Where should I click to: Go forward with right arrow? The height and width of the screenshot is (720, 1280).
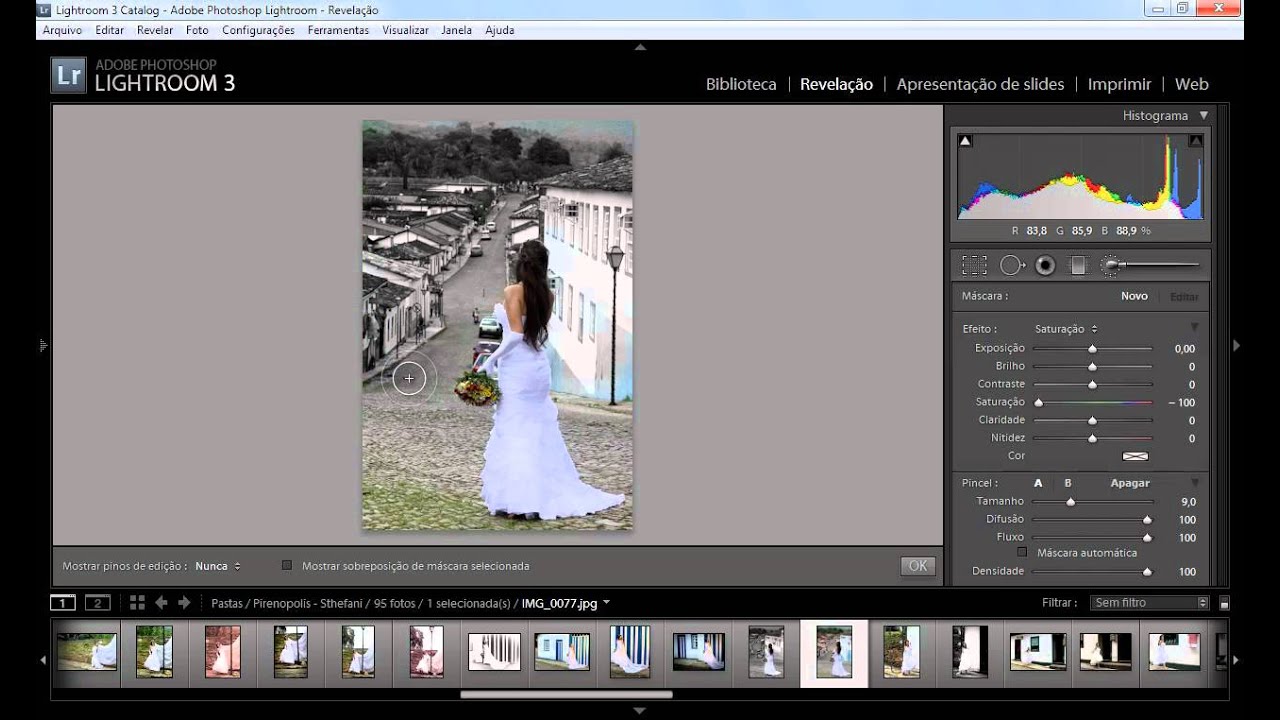pyautogui.click(x=184, y=602)
